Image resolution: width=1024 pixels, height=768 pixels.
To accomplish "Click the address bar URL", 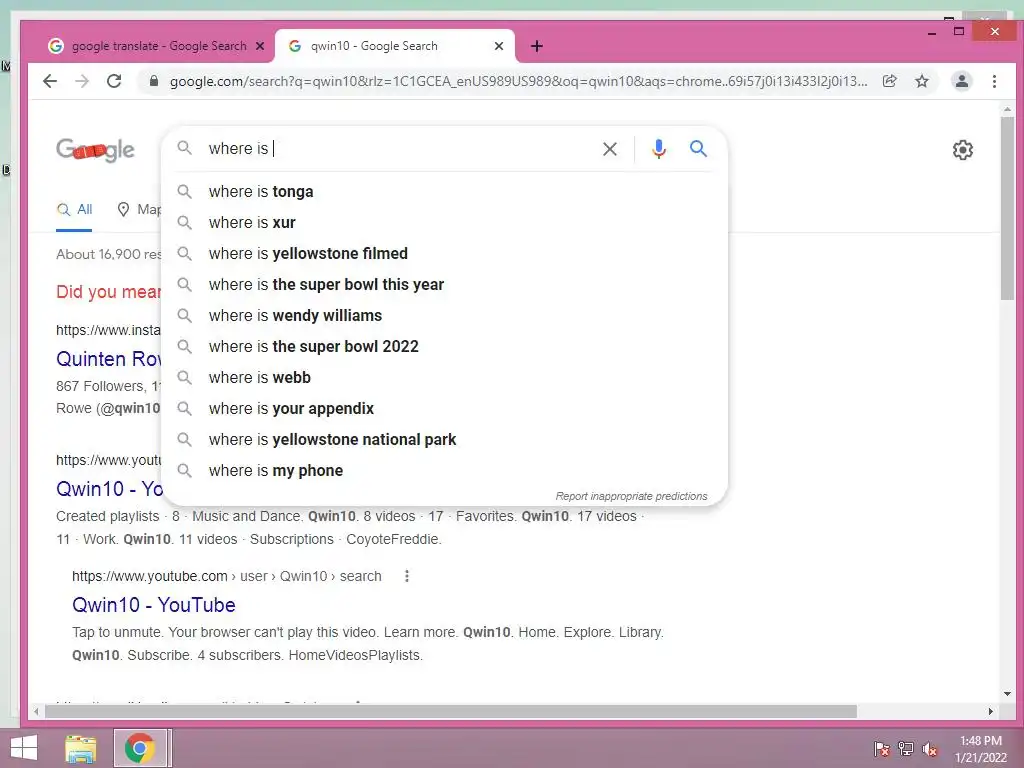I will [519, 81].
